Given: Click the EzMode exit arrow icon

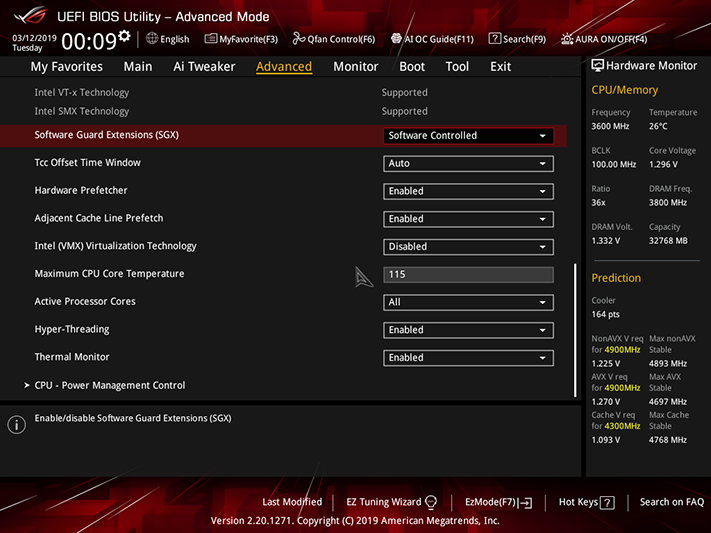Looking at the screenshot, I should tap(526, 503).
